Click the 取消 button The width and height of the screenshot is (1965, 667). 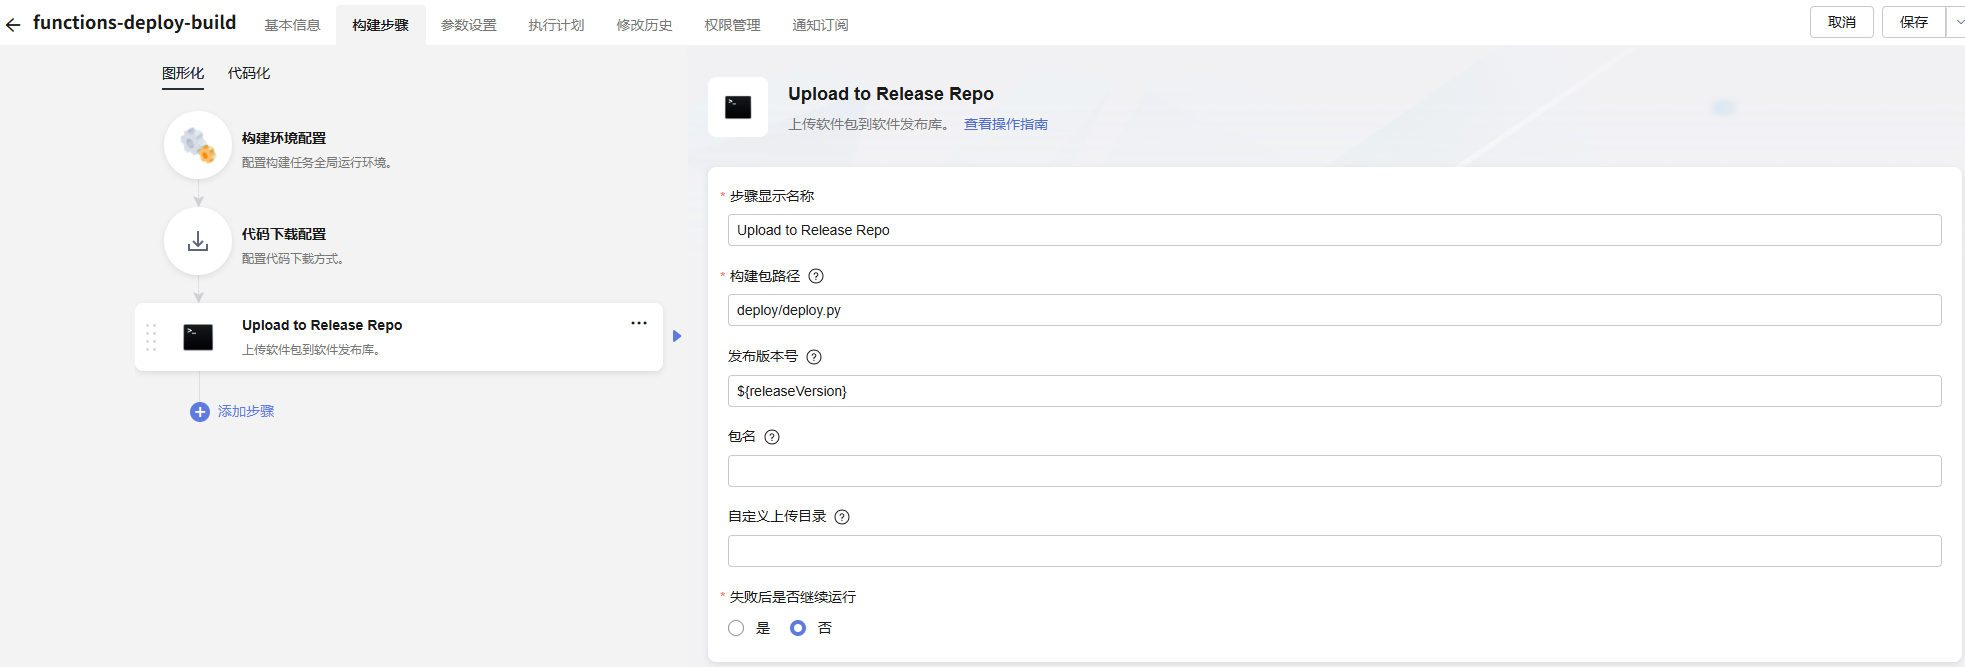(x=1841, y=22)
